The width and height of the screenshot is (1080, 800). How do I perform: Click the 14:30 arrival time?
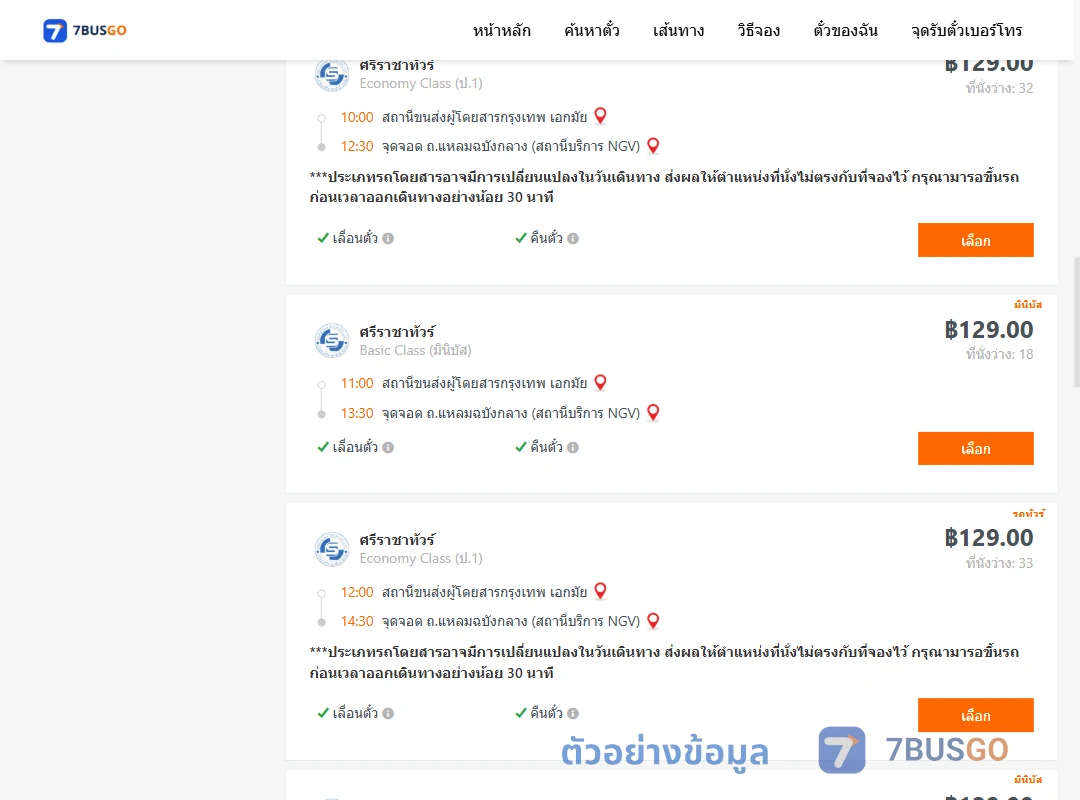coord(357,622)
